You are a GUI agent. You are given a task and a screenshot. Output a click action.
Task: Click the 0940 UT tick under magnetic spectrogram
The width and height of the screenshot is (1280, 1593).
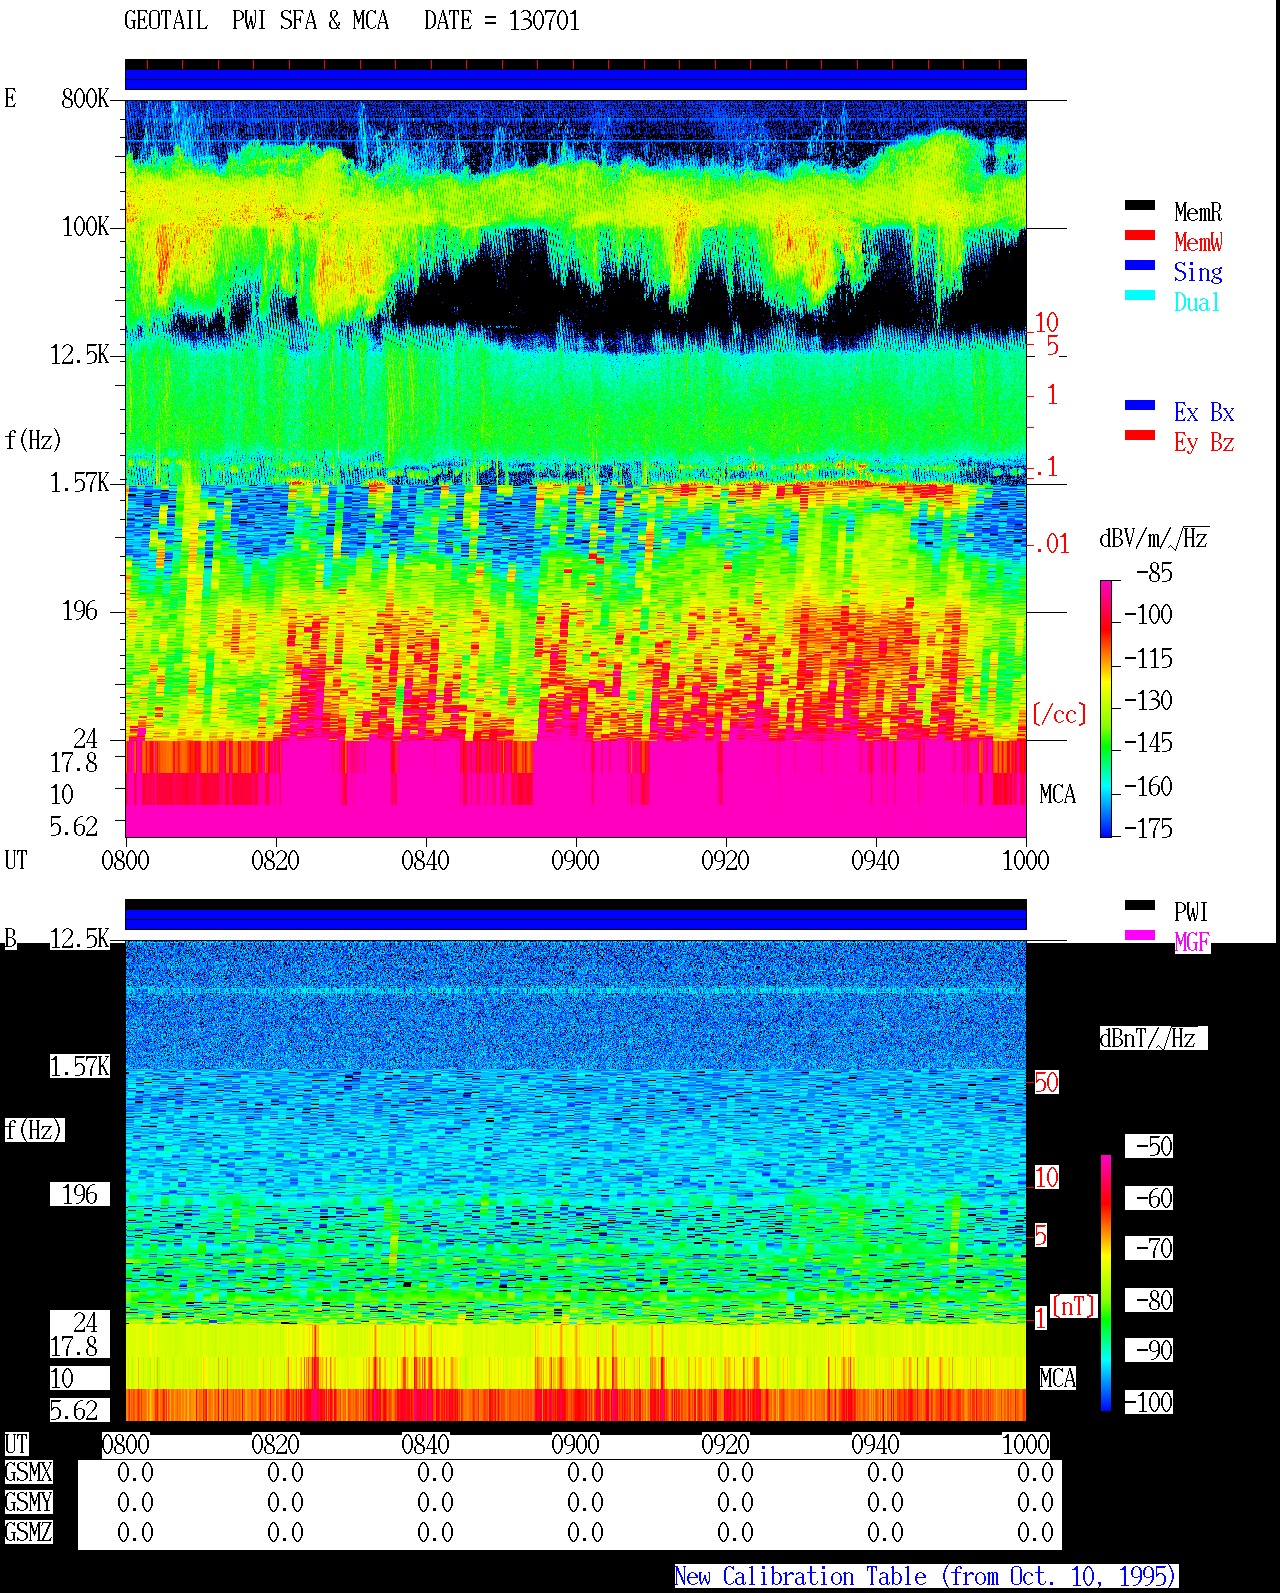tap(875, 1444)
